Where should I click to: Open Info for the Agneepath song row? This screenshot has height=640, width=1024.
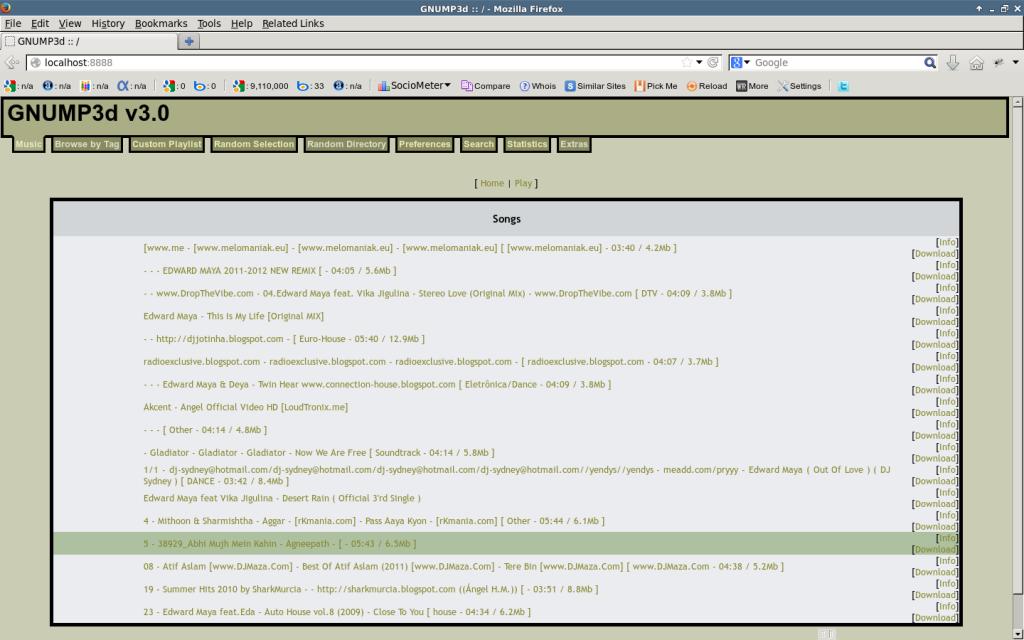pyautogui.click(x=948, y=538)
